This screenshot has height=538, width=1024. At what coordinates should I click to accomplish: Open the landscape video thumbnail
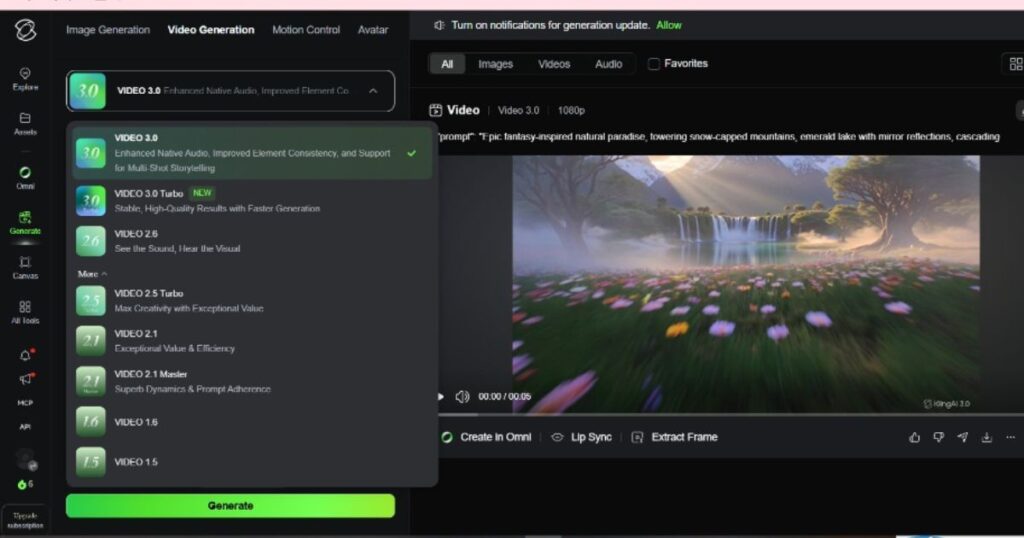click(746, 284)
